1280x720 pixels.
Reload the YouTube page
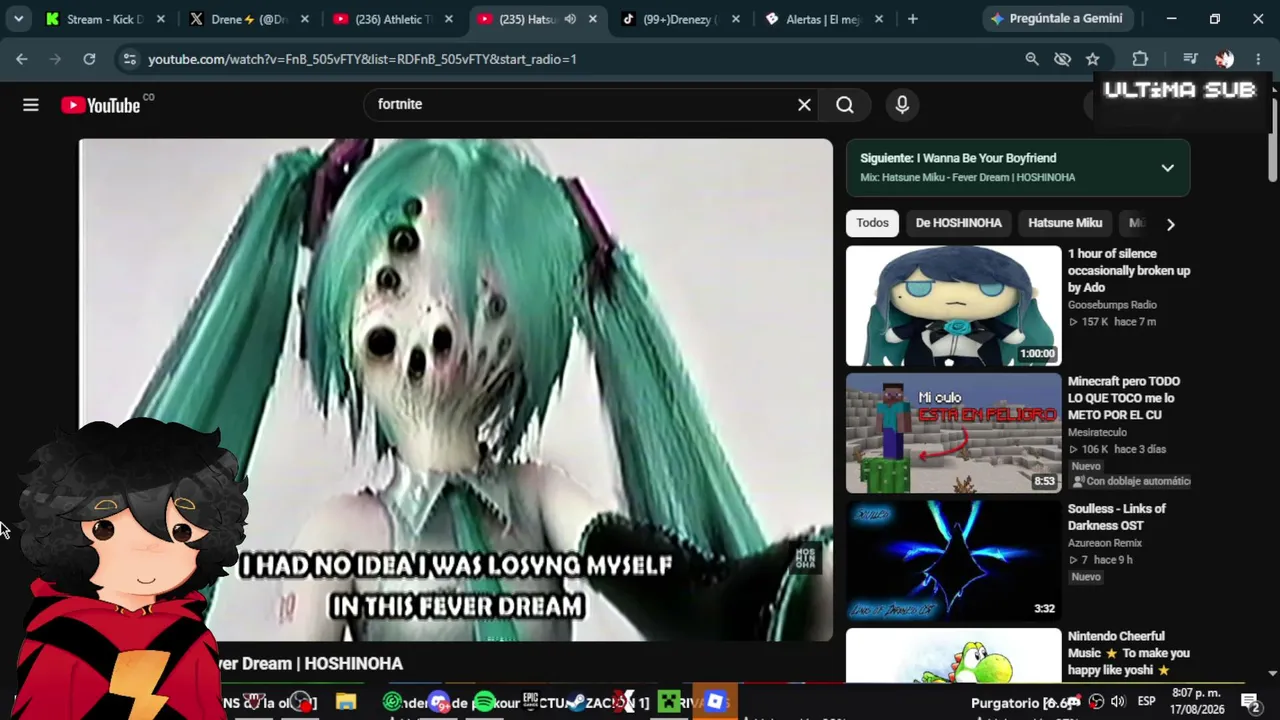pyautogui.click(x=89, y=59)
